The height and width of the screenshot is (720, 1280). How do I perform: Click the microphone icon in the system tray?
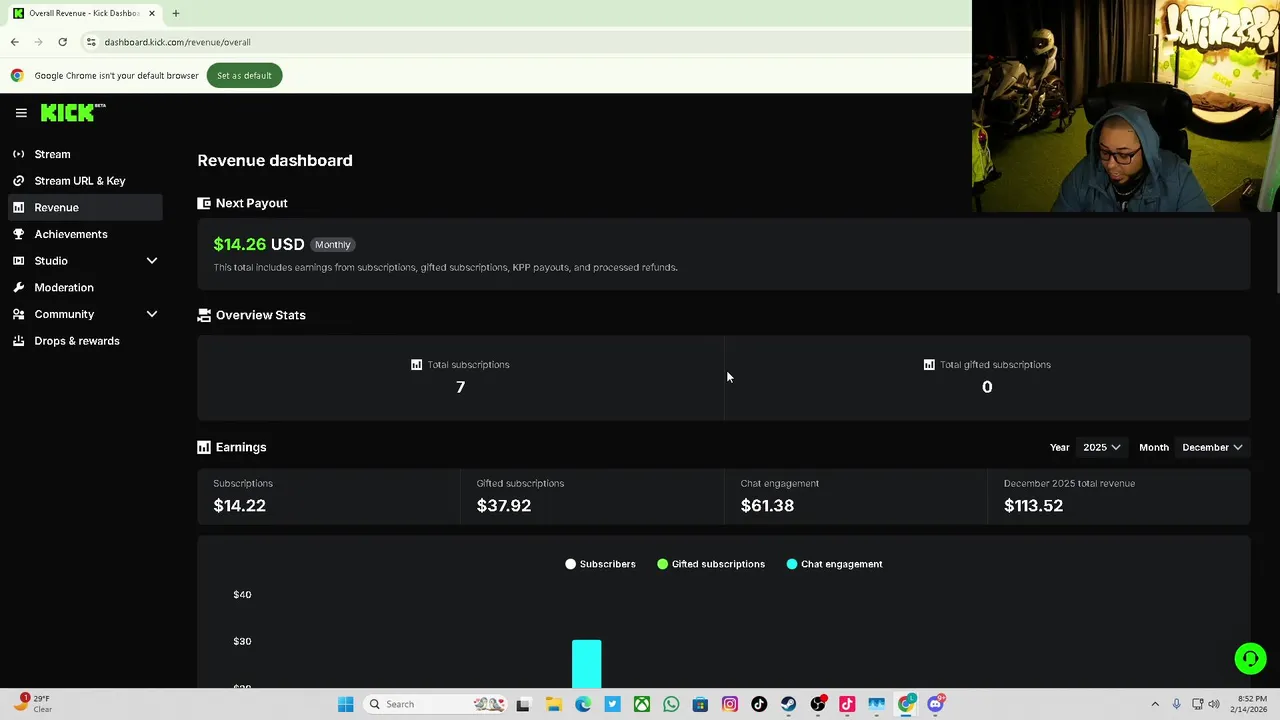[1176, 704]
